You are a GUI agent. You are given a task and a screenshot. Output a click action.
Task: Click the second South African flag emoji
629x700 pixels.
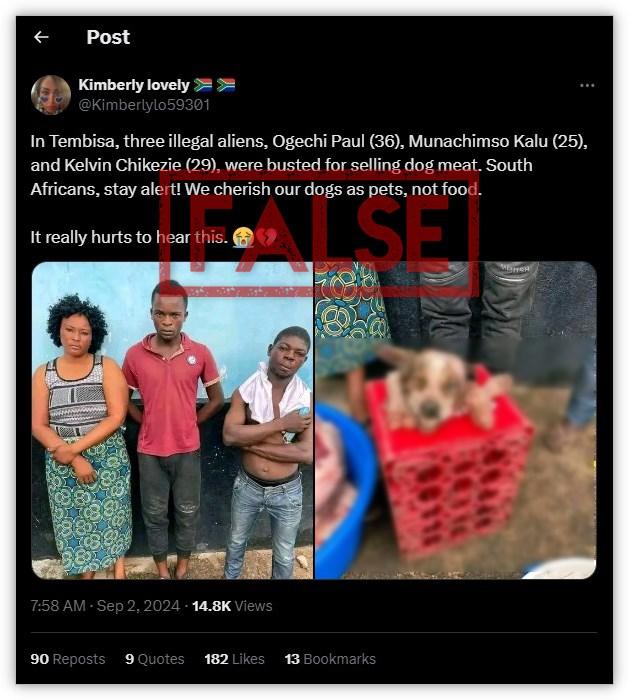click(x=226, y=85)
